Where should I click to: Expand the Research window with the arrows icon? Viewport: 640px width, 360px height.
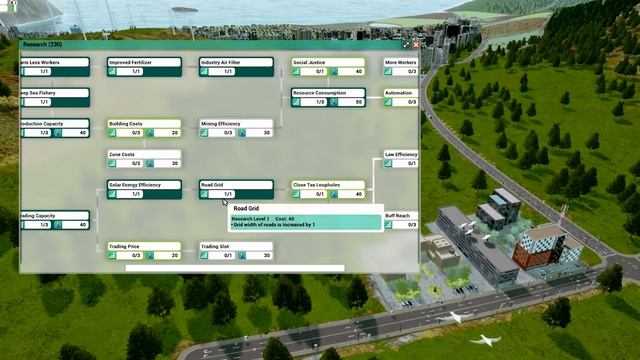(x=406, y=45)
